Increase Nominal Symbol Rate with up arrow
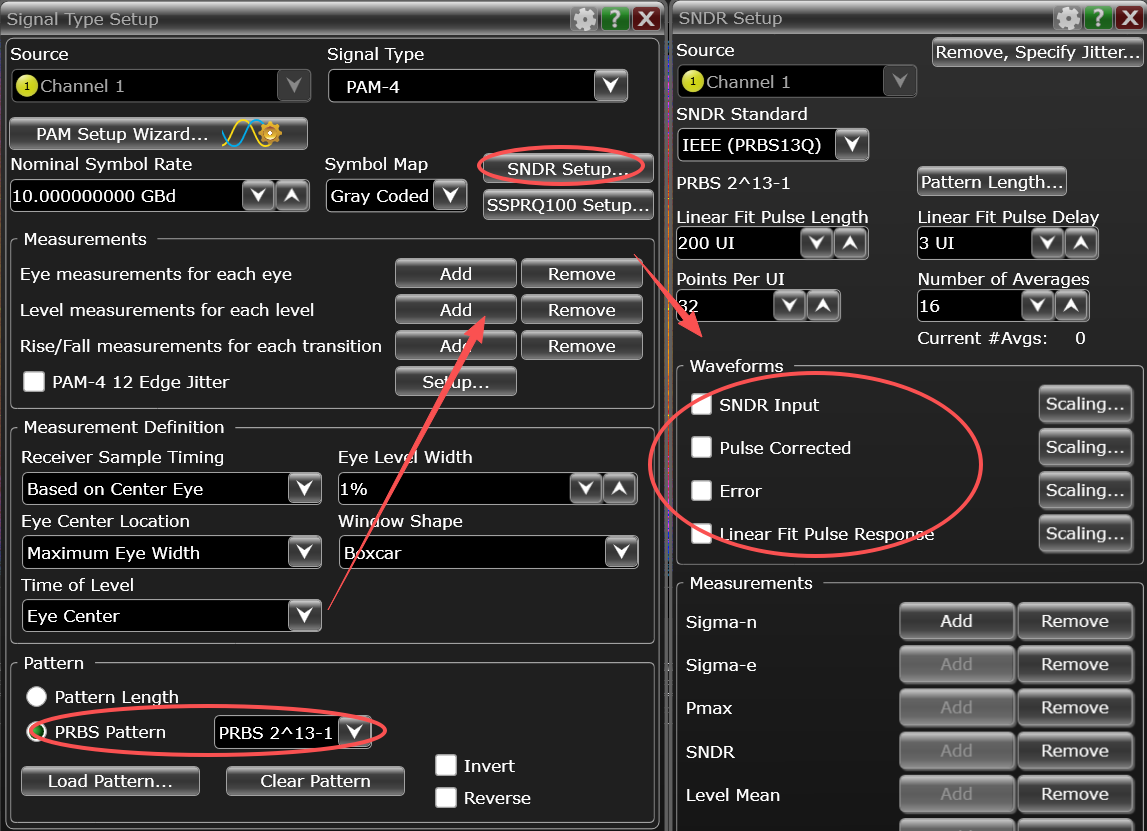 [292, 196]
